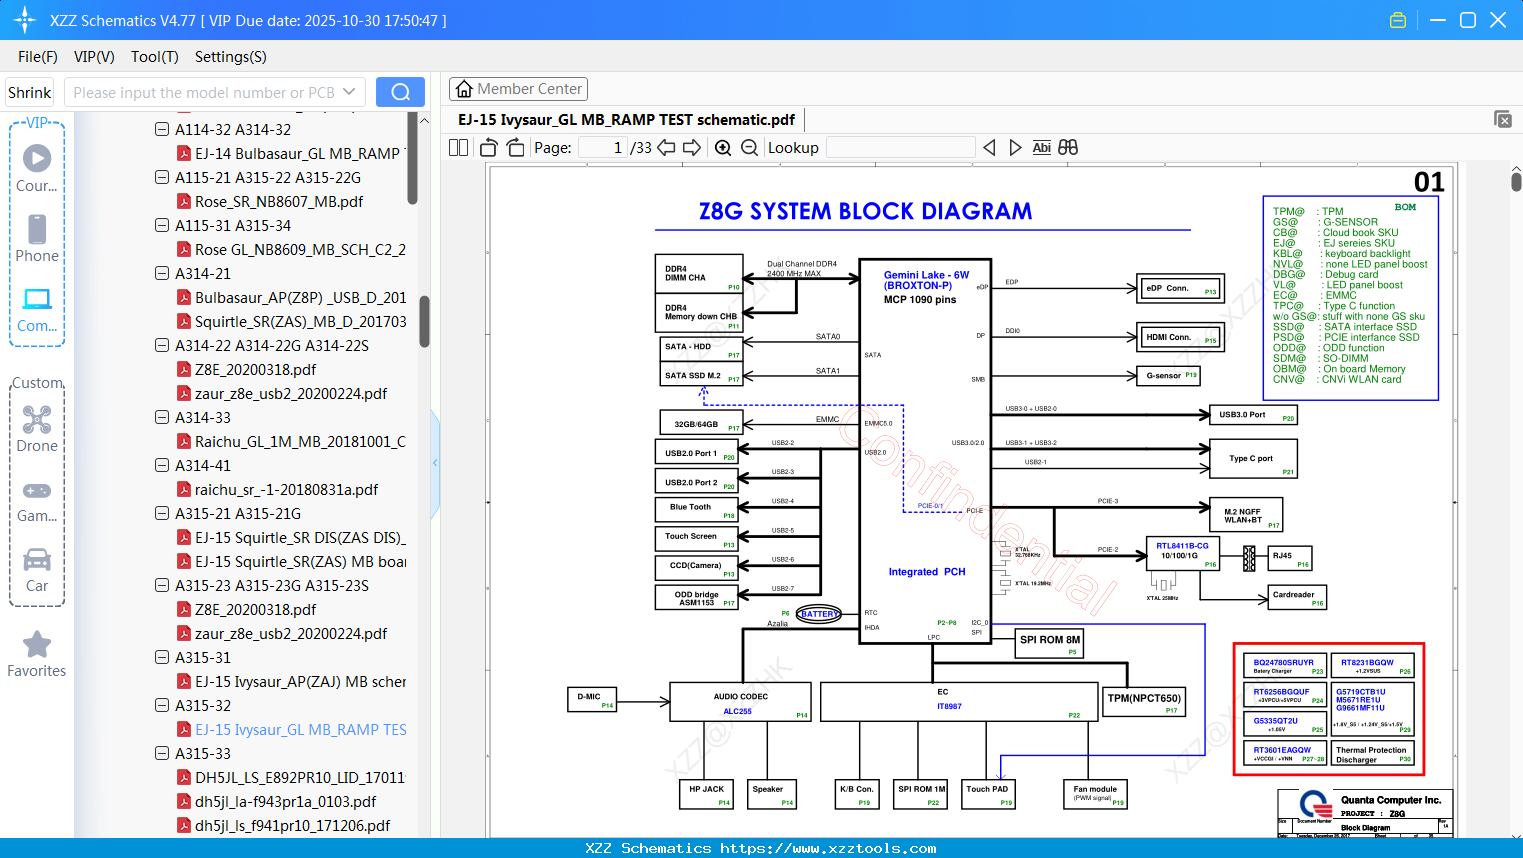
Task: Click the Abi text-match icon
Action: point(1042,148)
